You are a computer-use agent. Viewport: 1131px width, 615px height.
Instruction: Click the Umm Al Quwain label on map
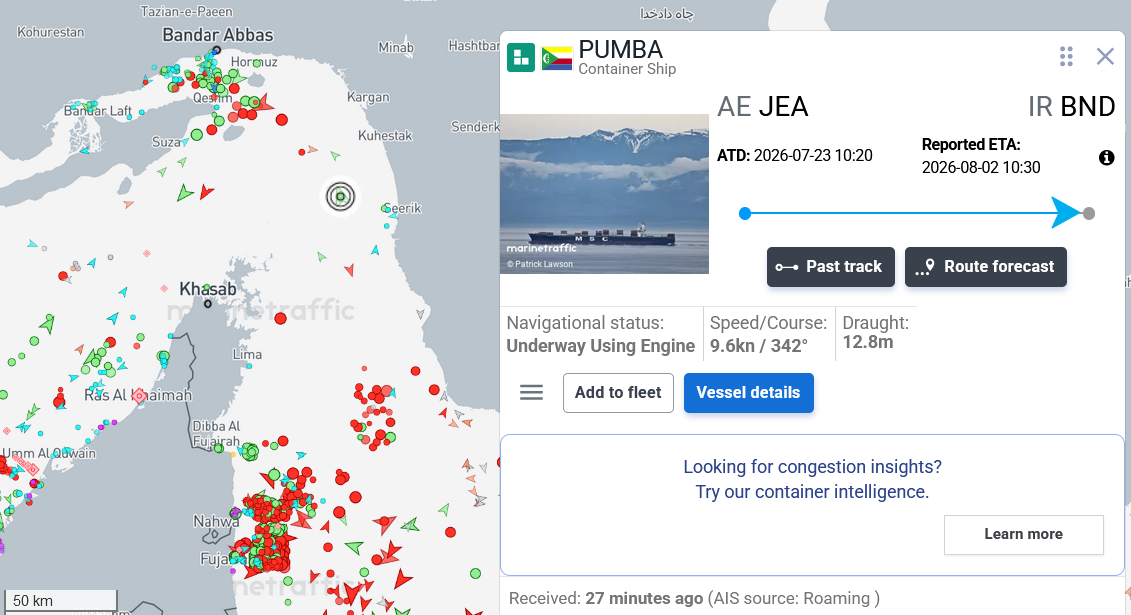tap(49, 453)
